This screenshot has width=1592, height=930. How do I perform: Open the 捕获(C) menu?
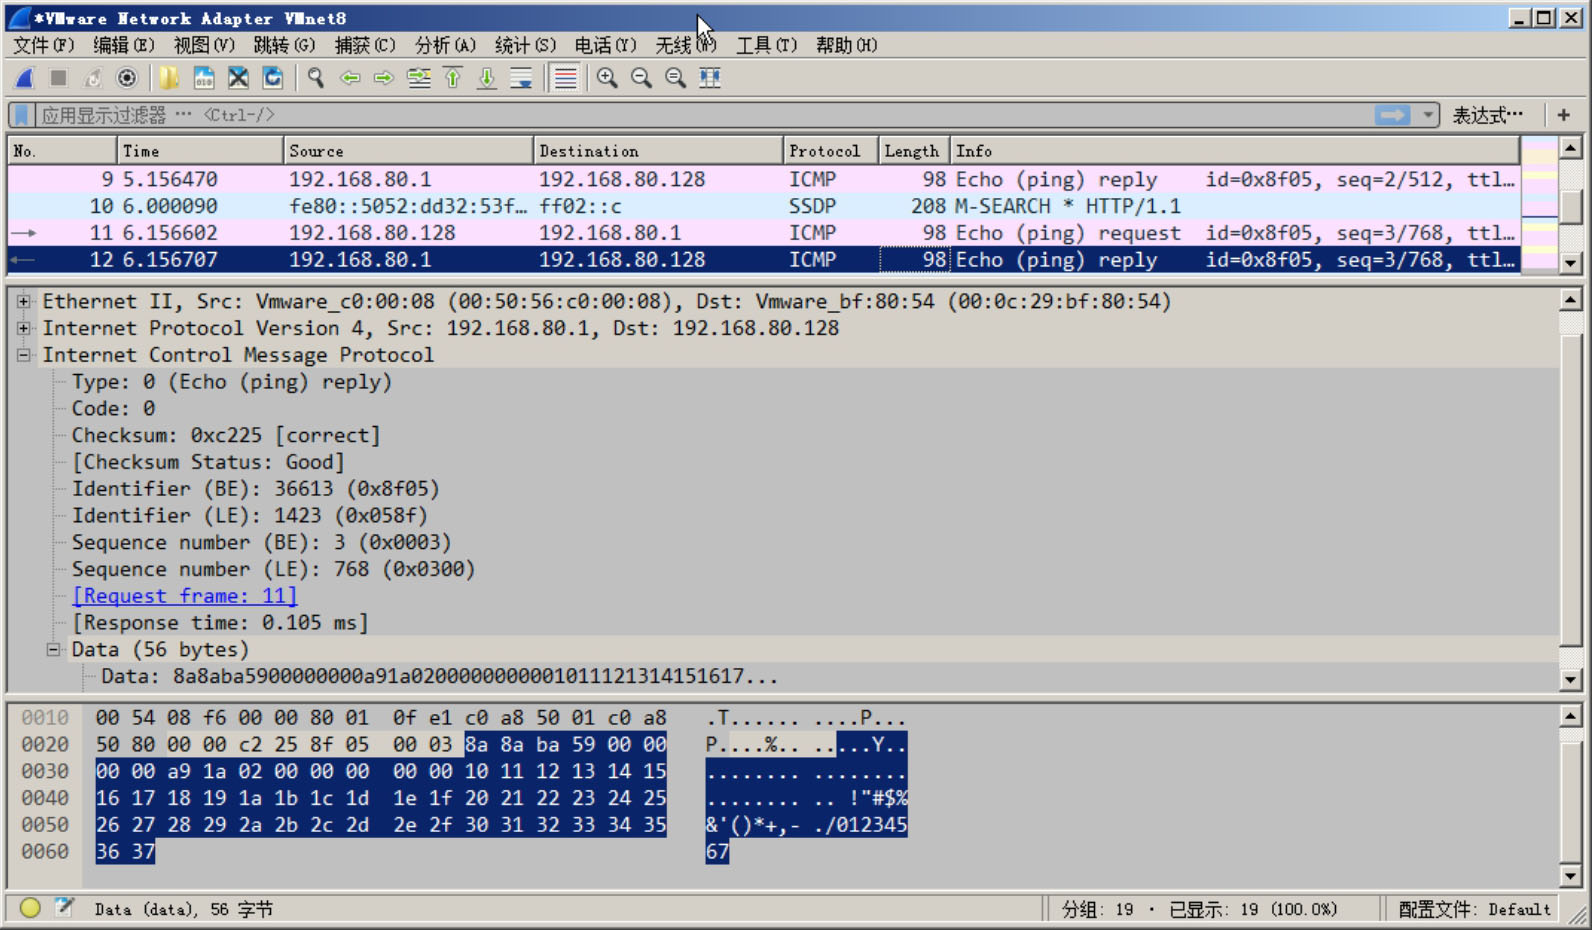click(365, 45)
